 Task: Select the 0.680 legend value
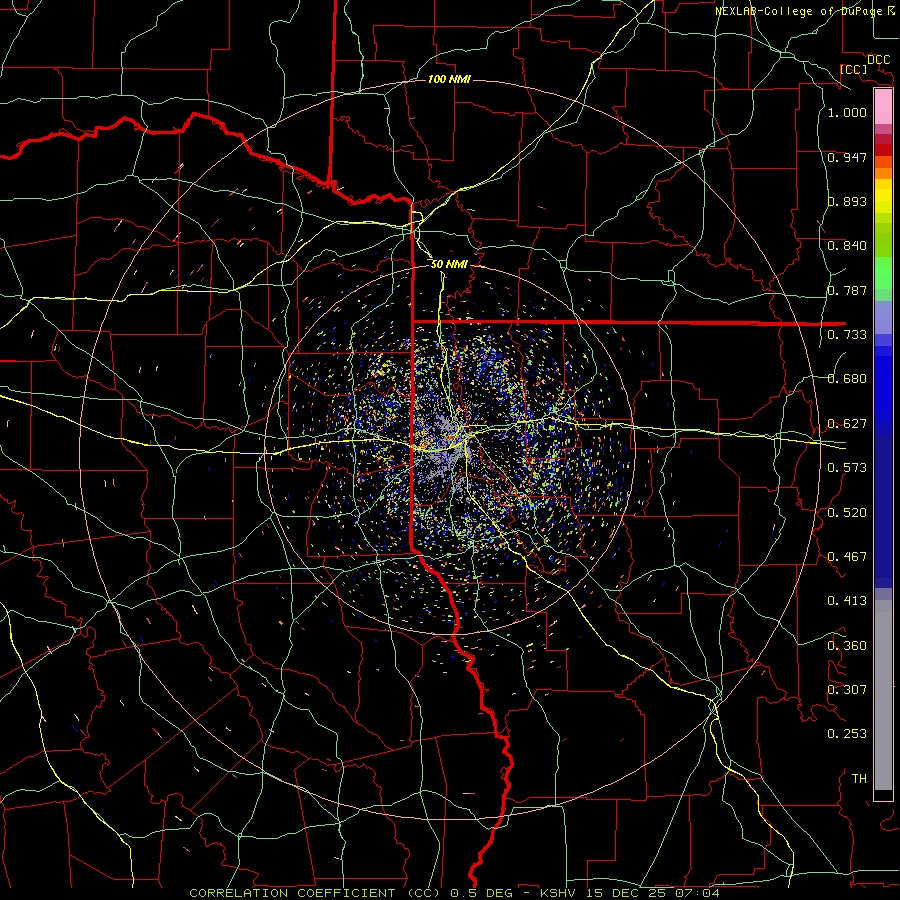847,379
